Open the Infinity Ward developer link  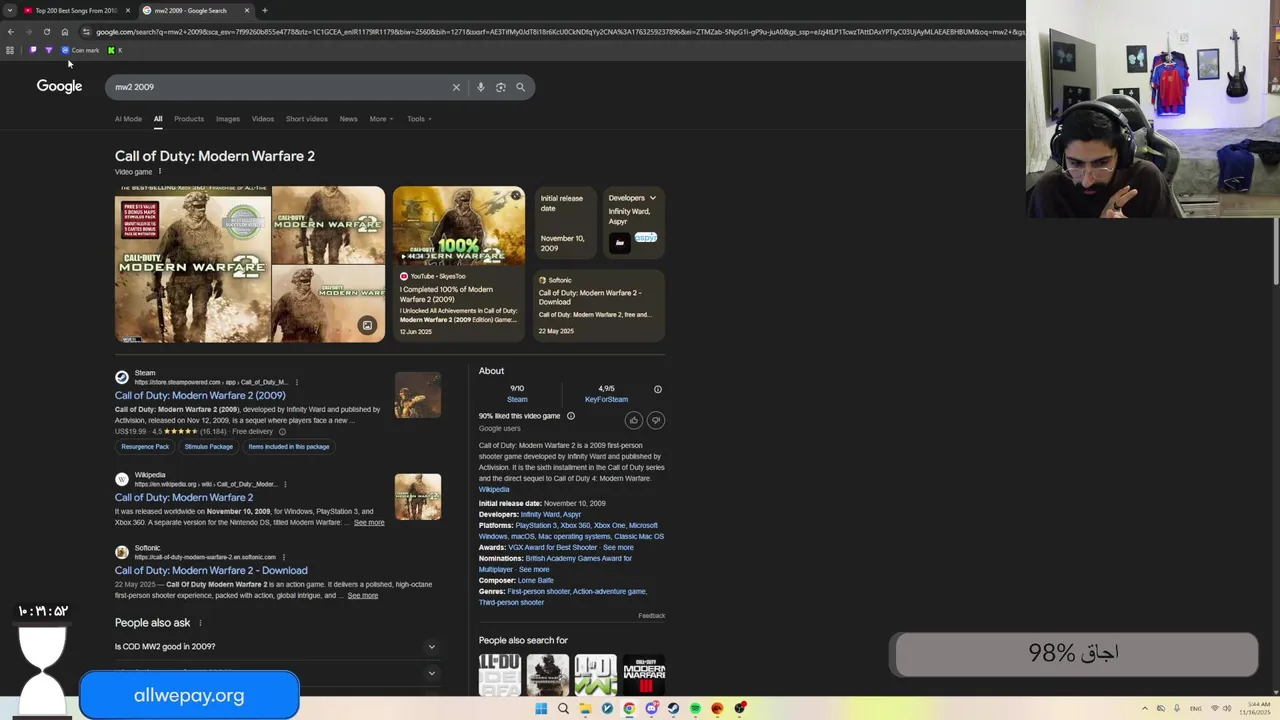click(x=542, y=515)
